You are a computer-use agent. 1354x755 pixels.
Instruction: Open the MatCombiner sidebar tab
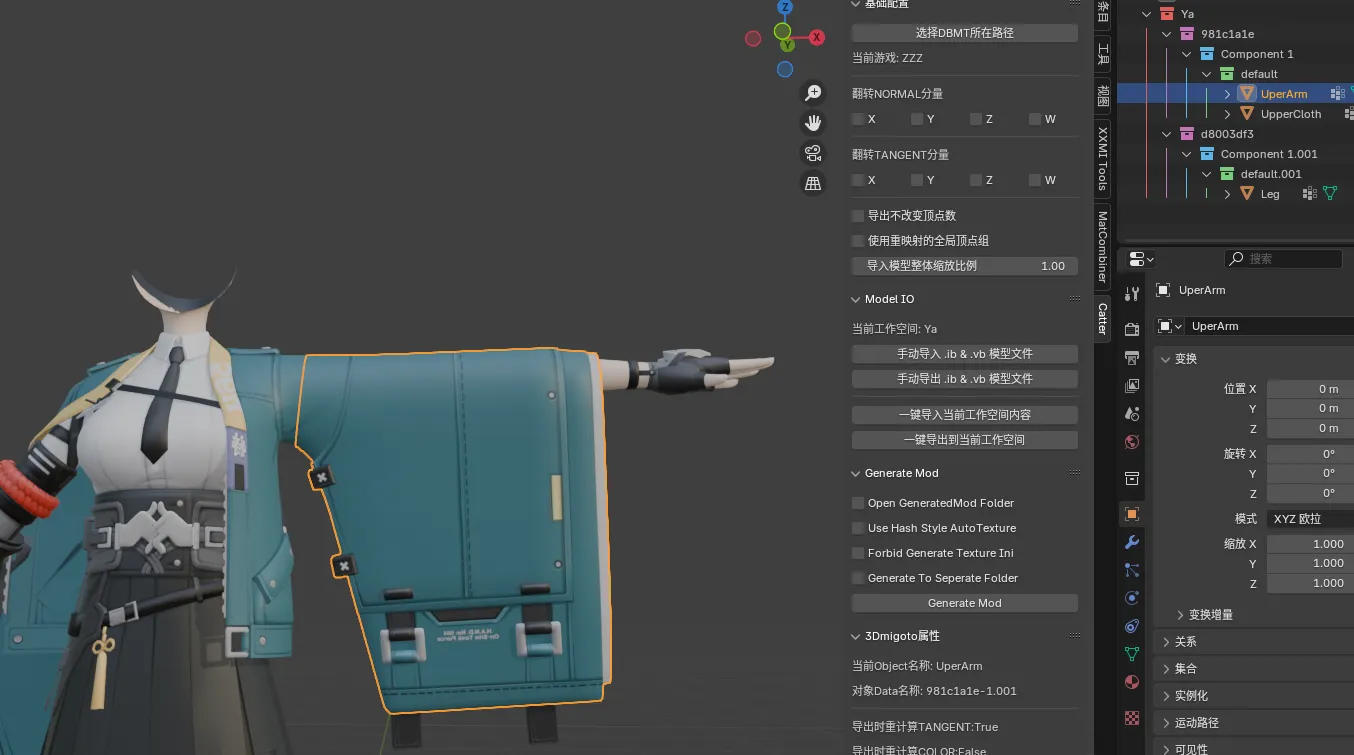coord(1103,246)
